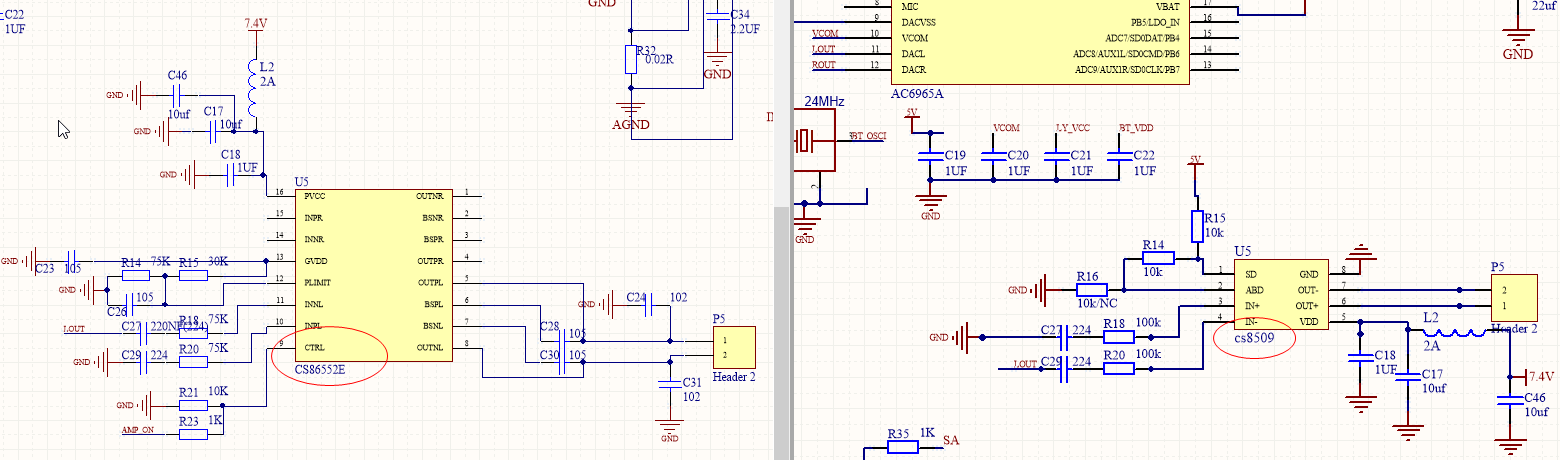
Task: Select the ABD pin label
Action: pyautogui.click(x=1253, y=288)
